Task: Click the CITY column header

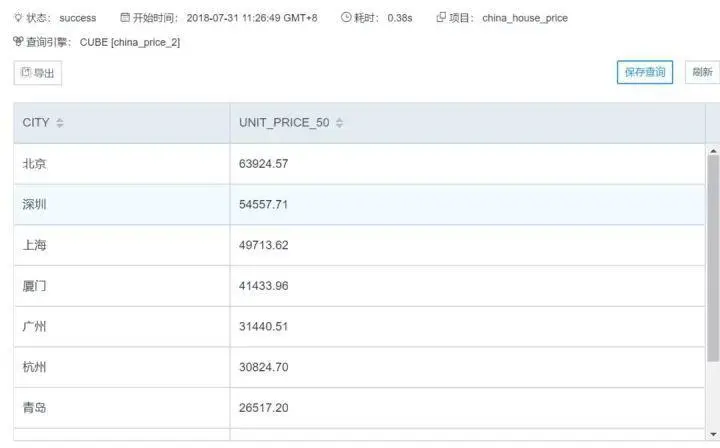Action: pos(122,123)
